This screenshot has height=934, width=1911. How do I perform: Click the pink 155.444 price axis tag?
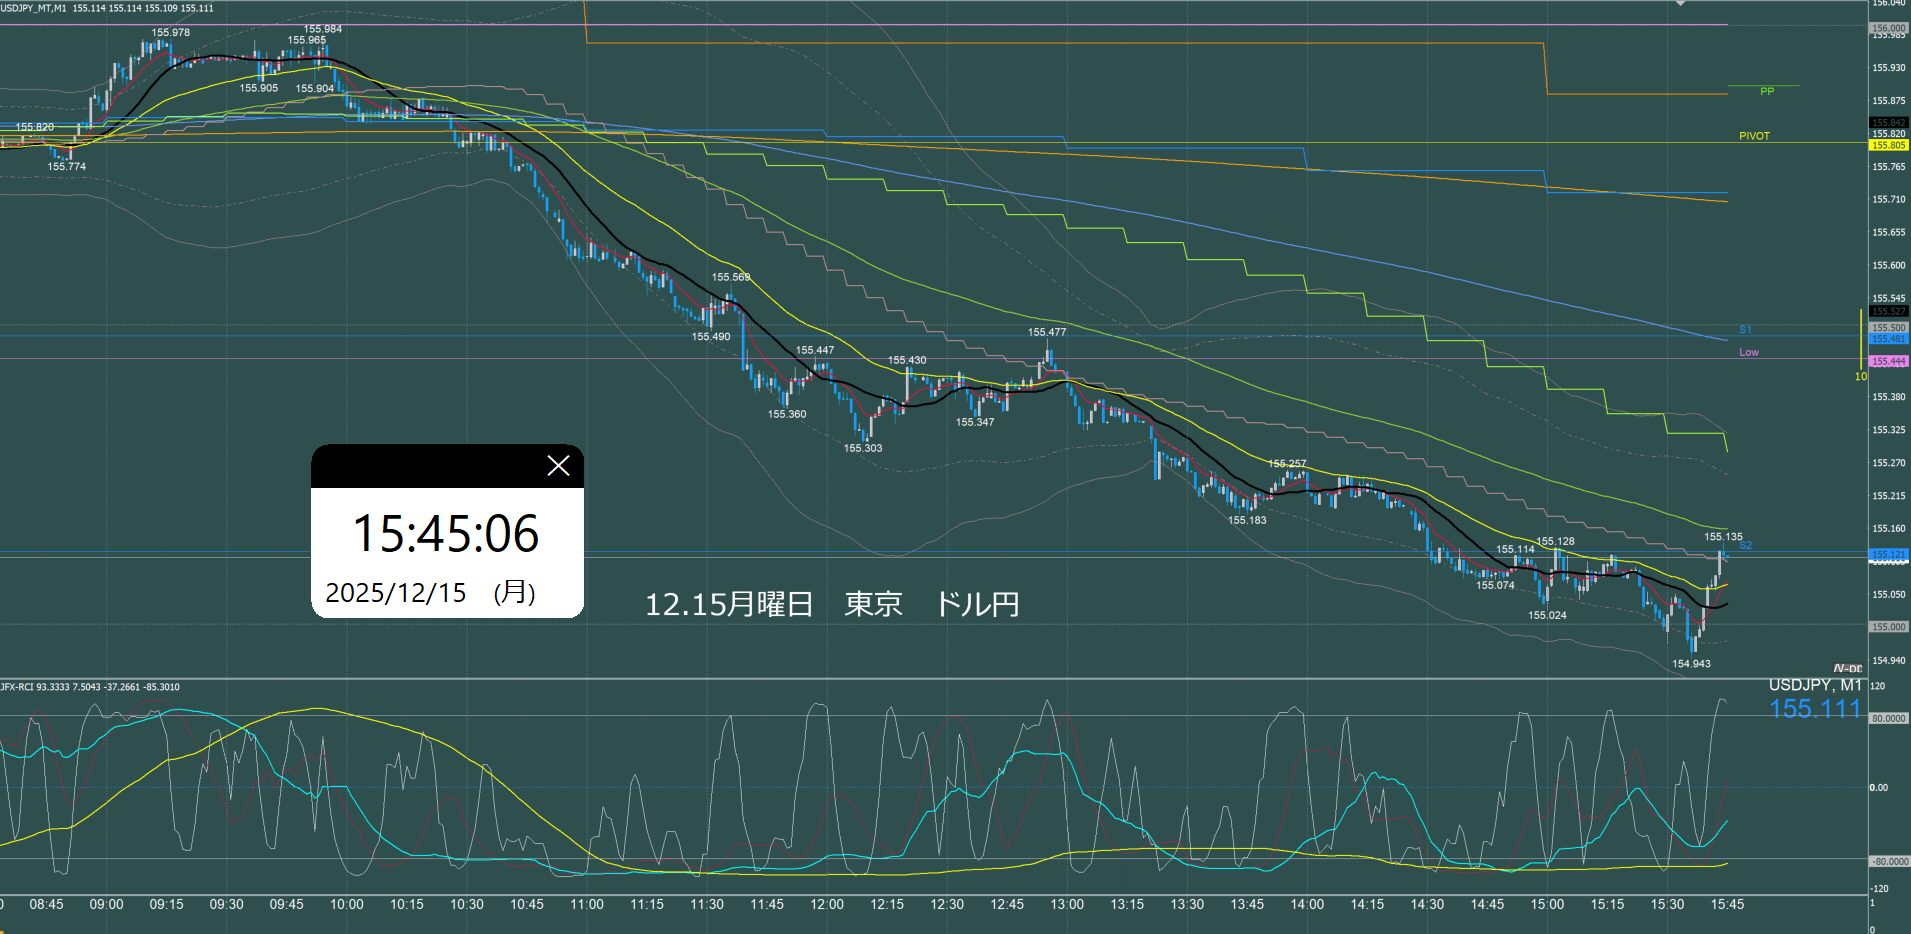click(x=1888, y=361)
